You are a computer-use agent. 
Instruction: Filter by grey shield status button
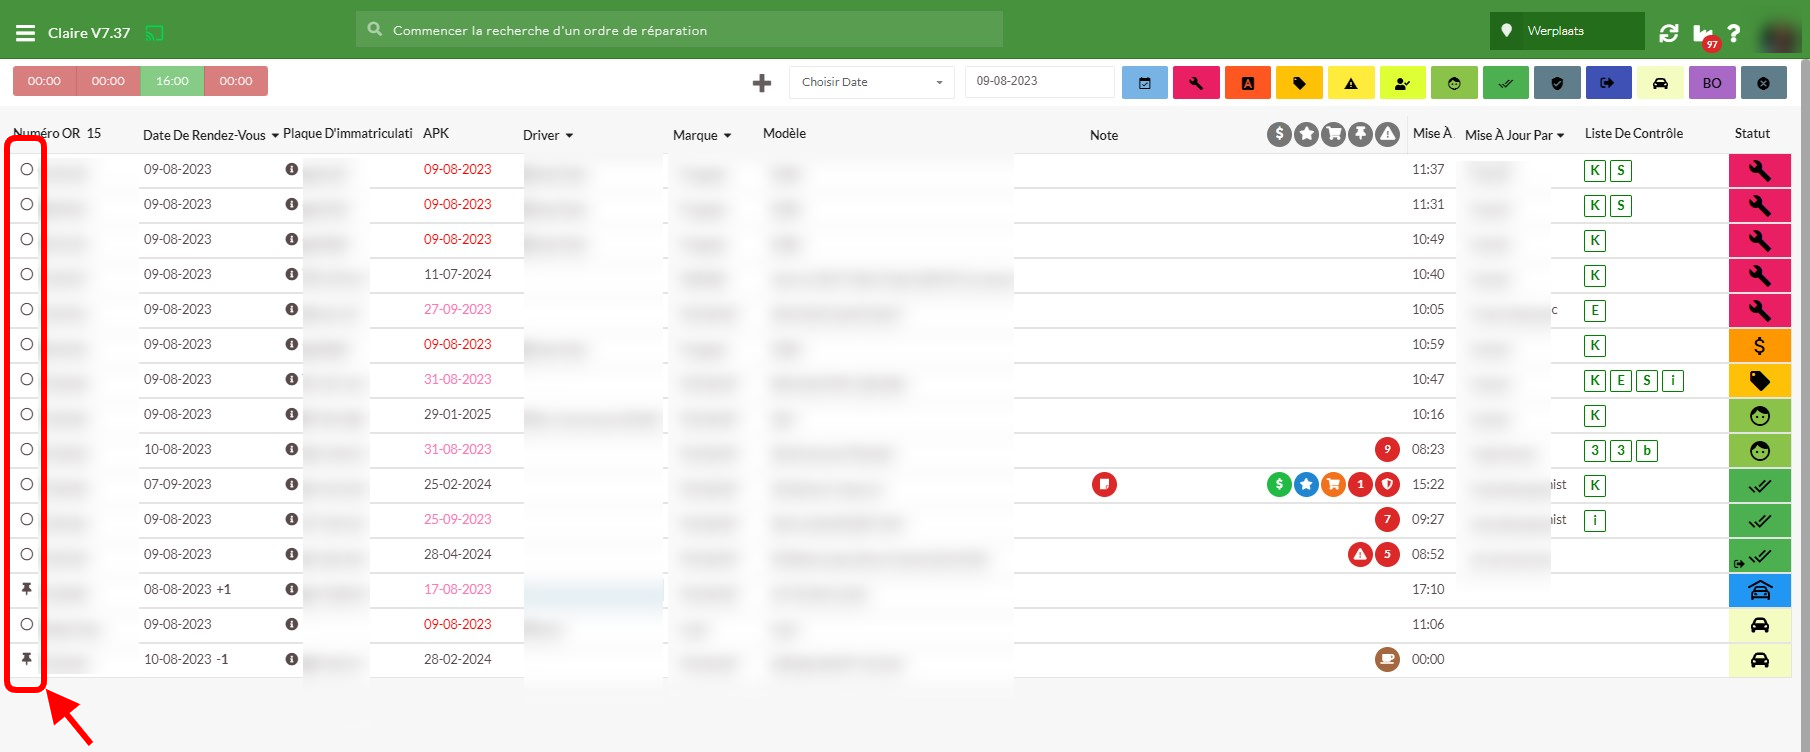pyautogui.click(x=1557, y=83)
